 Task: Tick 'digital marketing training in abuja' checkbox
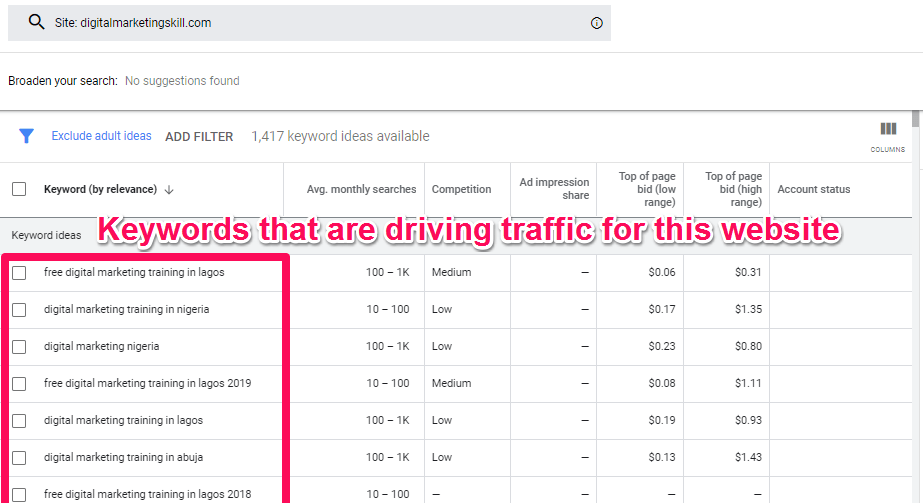pyautogui.click(x=19, y=457)
